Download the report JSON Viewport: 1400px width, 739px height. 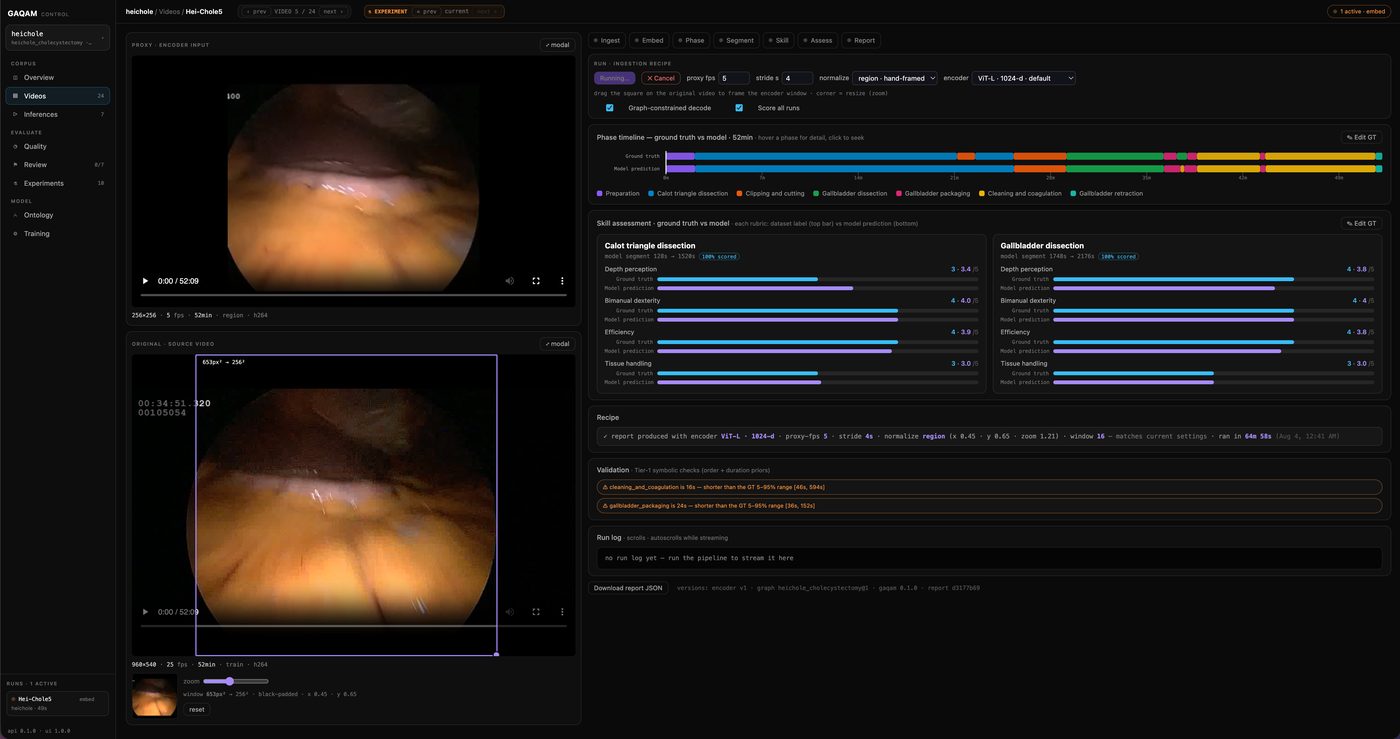(x=628, y=588)
